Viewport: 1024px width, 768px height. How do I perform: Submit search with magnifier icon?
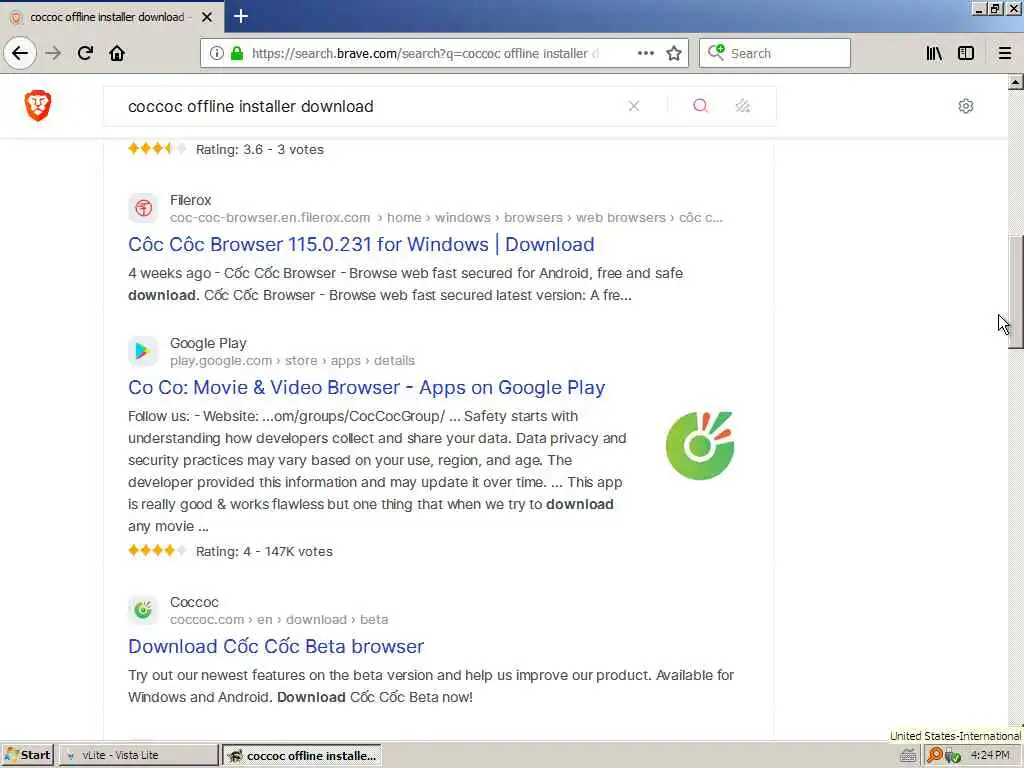[700, 106]
